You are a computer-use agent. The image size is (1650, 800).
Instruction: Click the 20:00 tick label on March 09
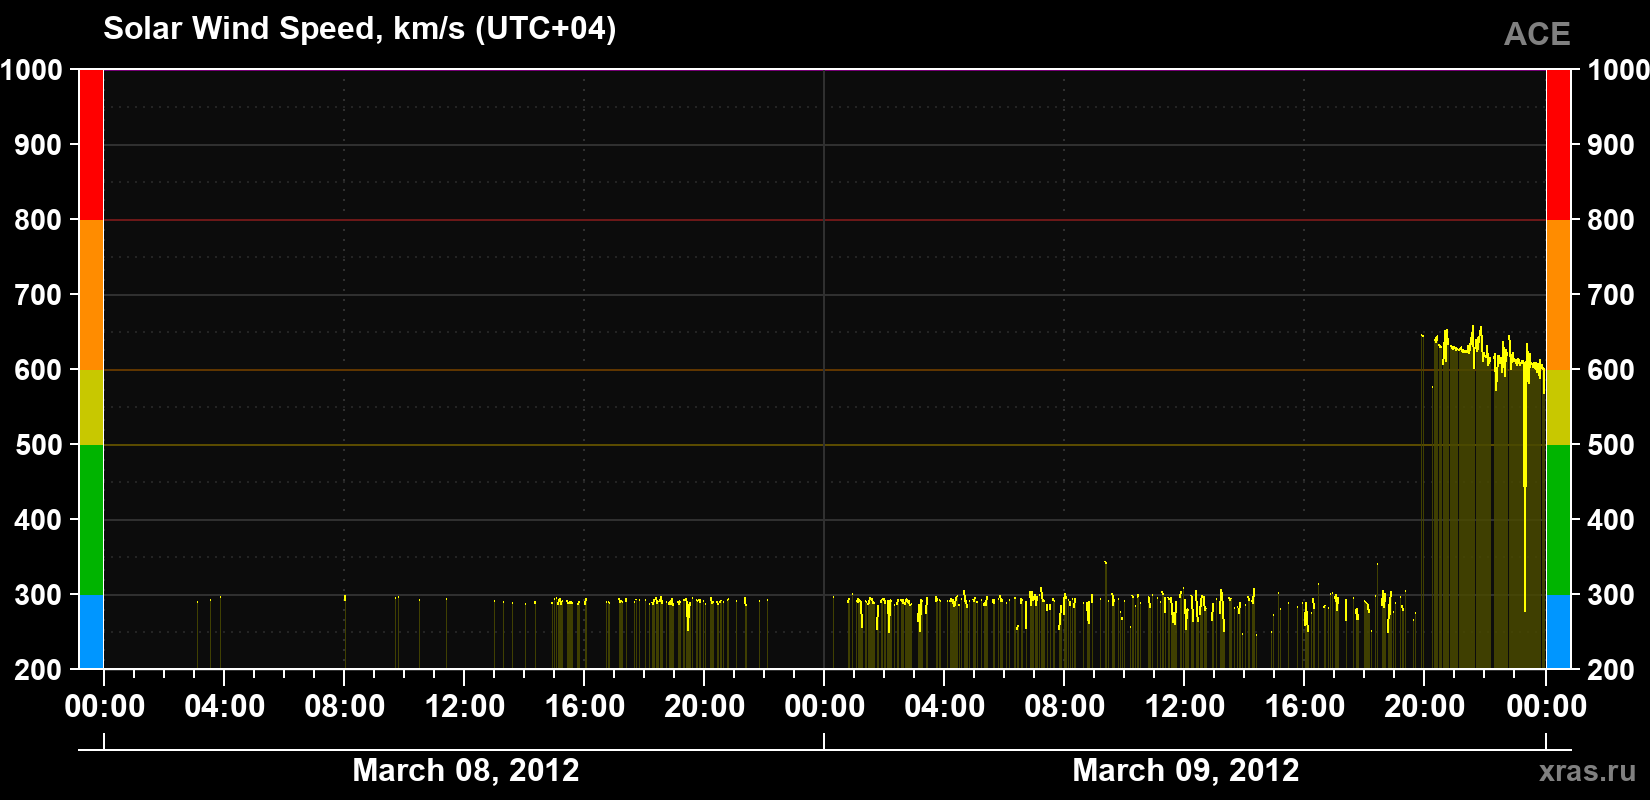[1424, 707]
